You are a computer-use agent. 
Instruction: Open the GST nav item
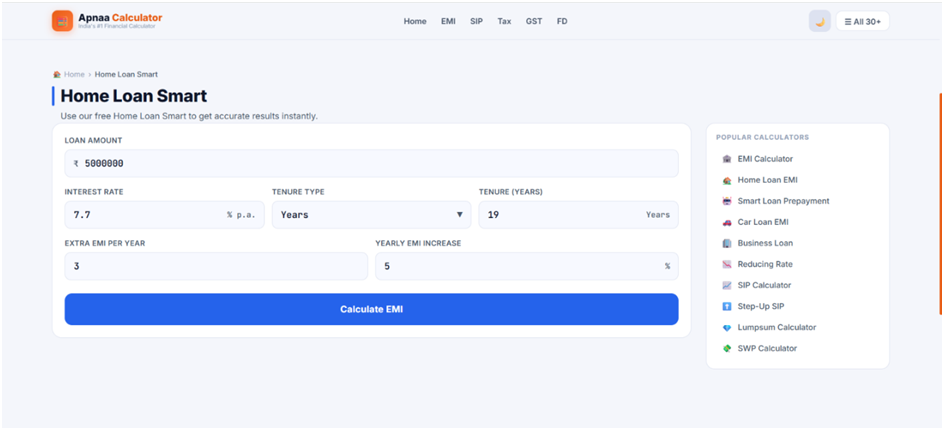(x=533, y=21)
